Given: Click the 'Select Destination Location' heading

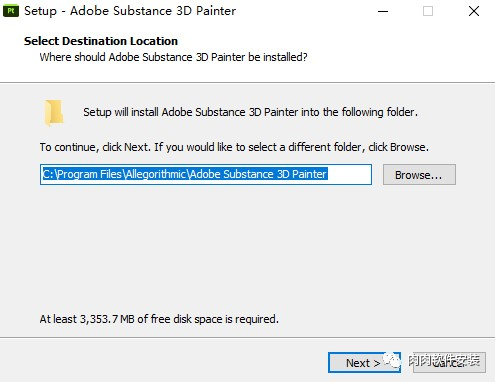Looking at the screenshot, I should pyautogui.click(x=101, y=41).
